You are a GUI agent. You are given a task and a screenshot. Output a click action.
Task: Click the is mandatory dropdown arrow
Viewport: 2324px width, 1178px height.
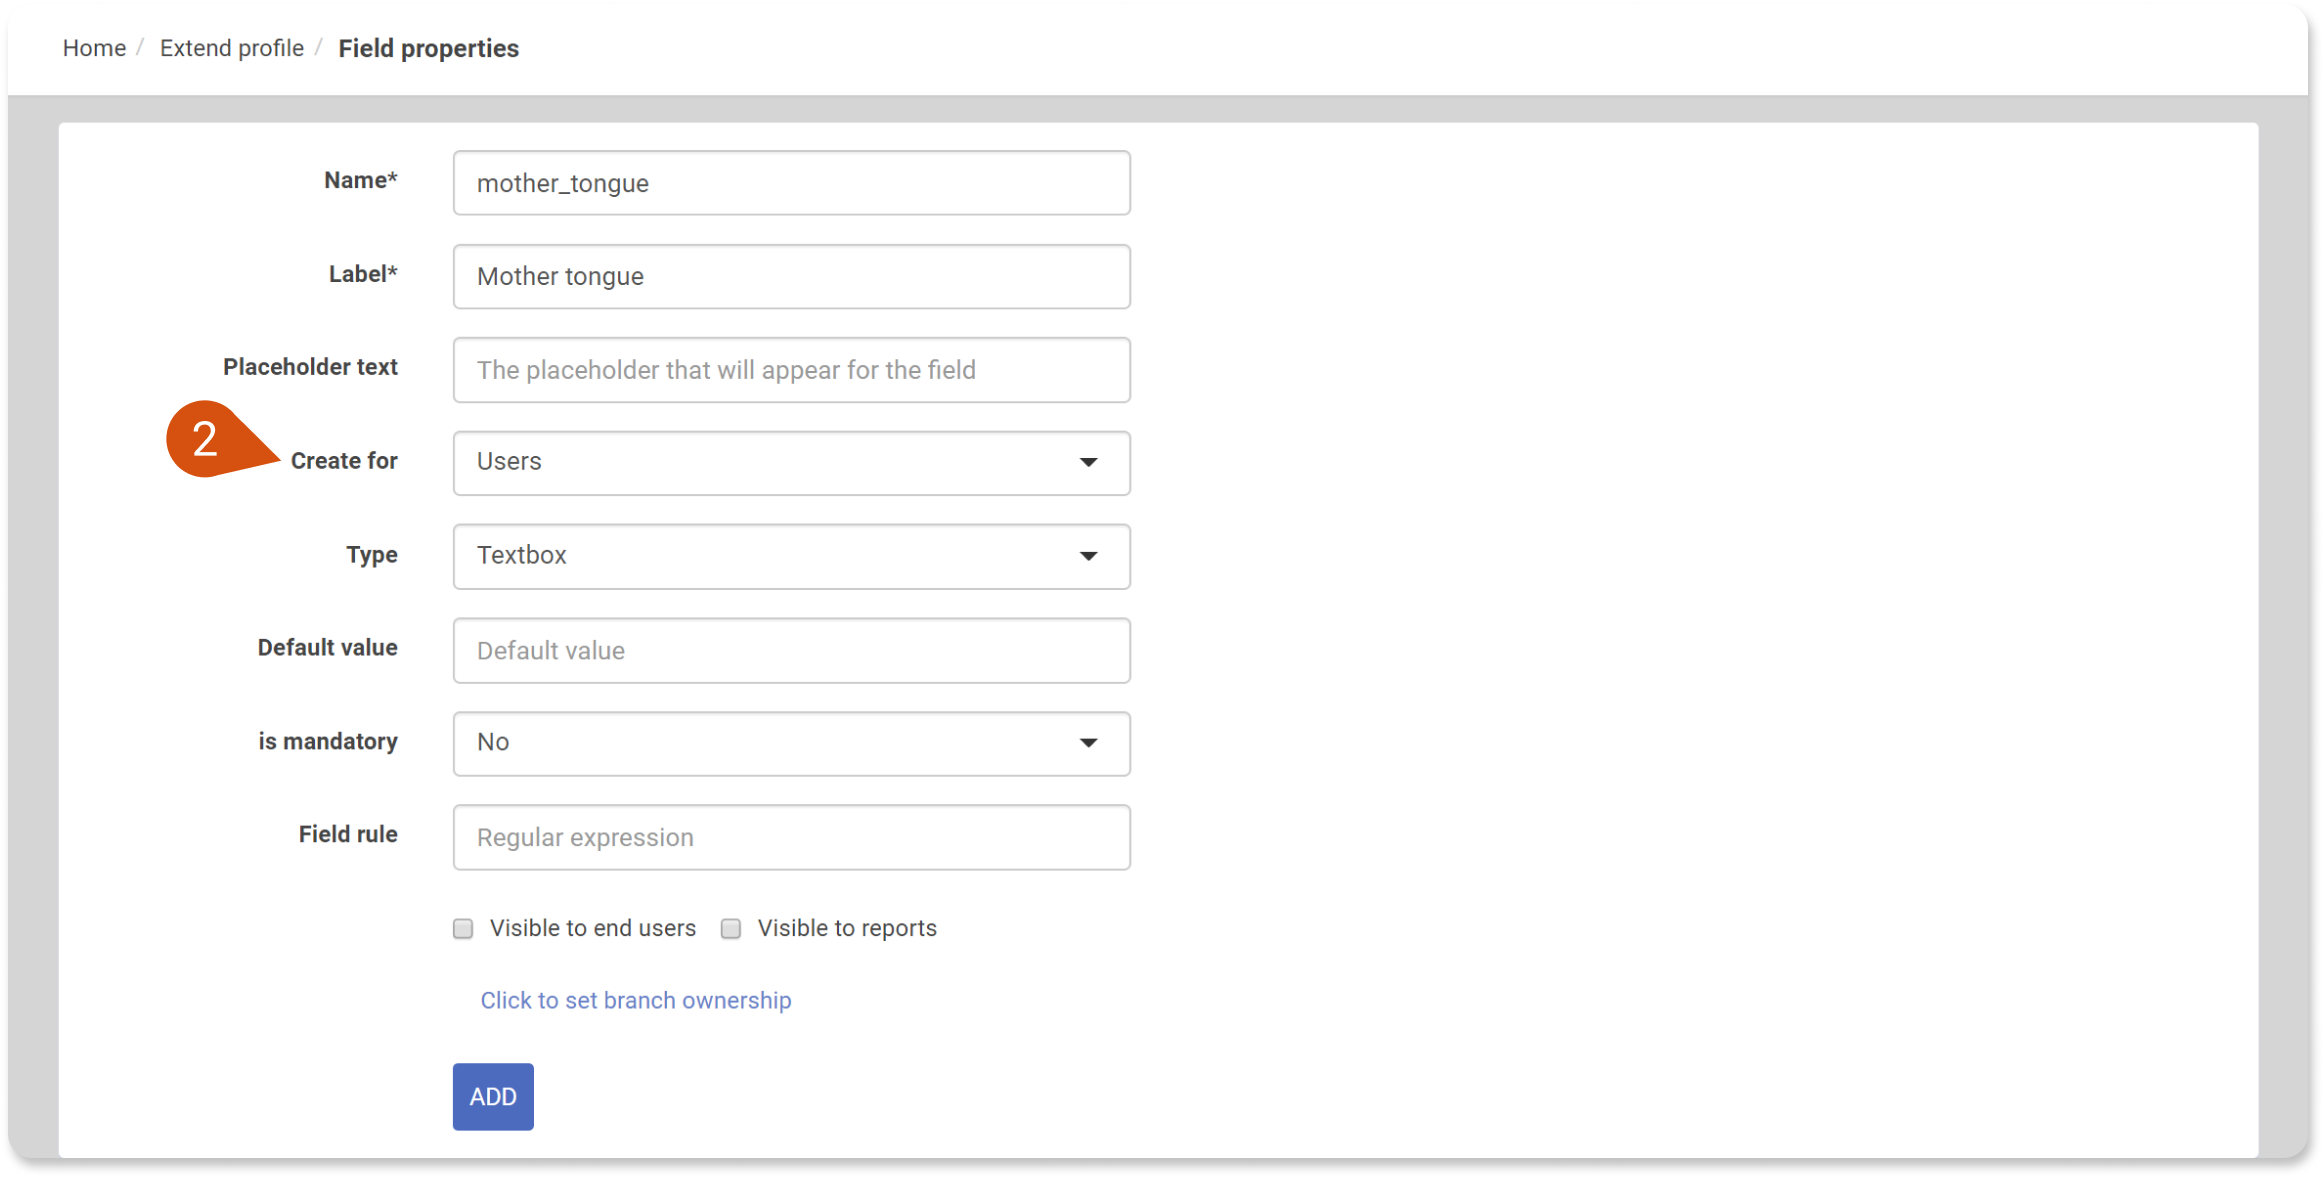click(1088, 743)
